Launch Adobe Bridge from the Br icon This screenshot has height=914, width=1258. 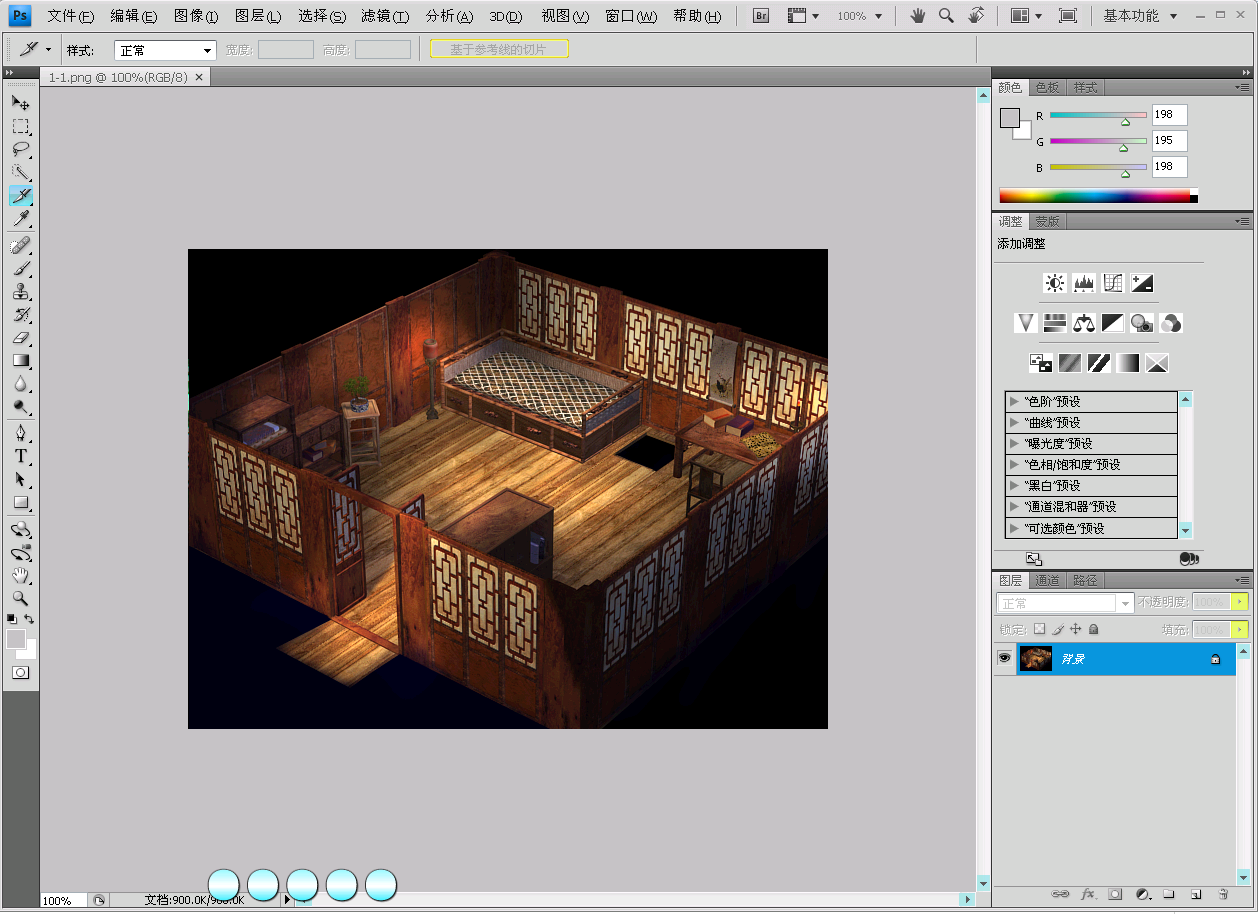click(761, 16)
